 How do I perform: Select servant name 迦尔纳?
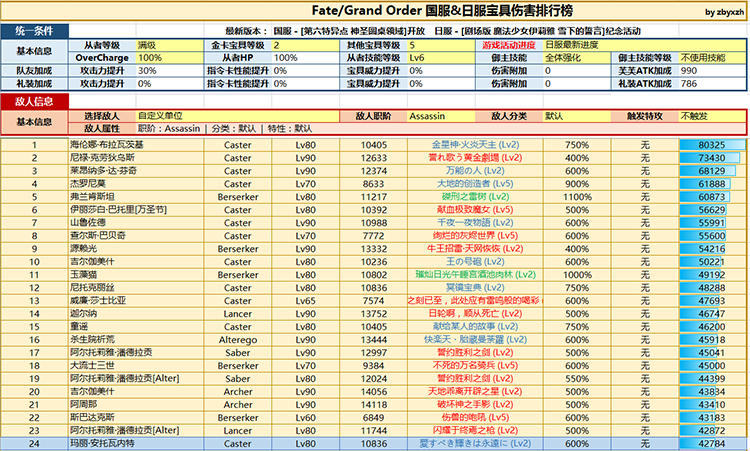click(x=84, y=314)
